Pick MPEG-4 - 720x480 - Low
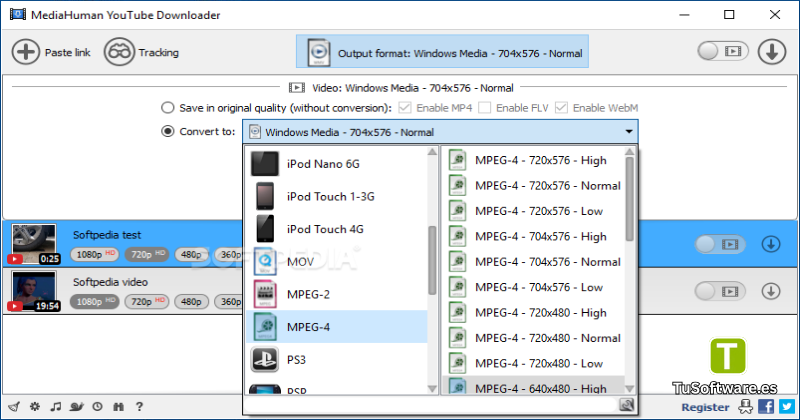Image resolution: width=800 pixels, height=420 pixels. (533, 363)
